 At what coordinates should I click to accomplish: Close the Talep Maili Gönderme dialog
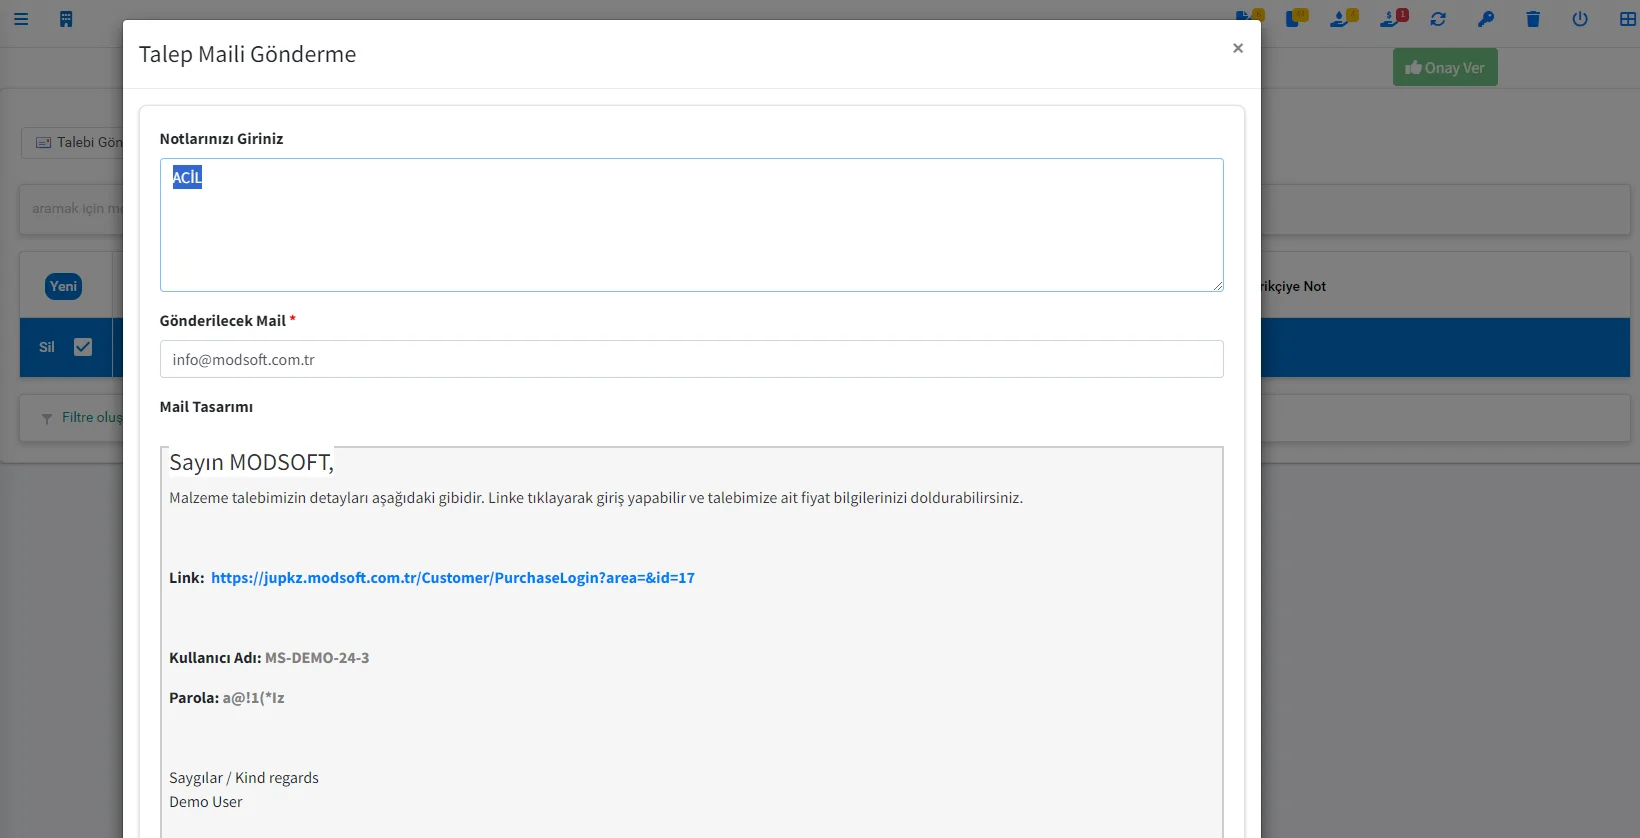coord(1238,48)
